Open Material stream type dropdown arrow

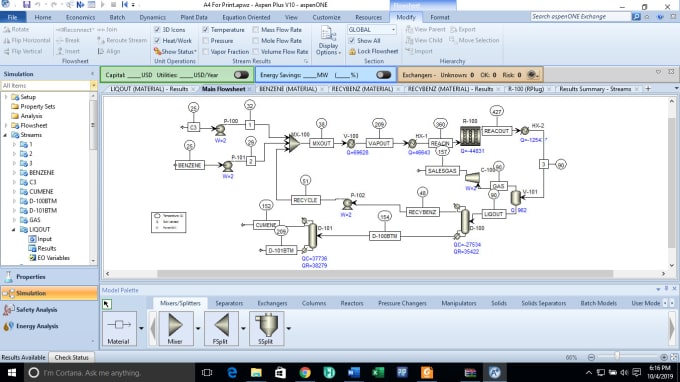pos(141,328)
